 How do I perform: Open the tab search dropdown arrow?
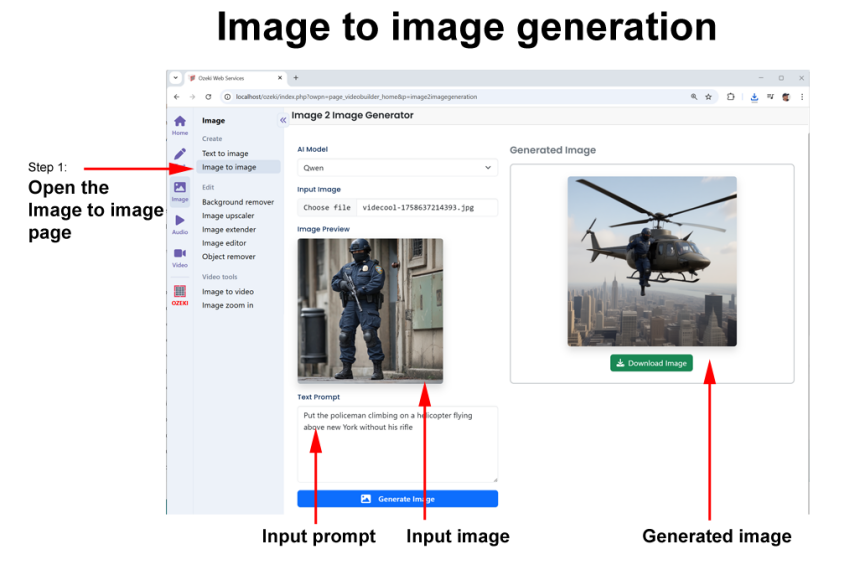(x=176, y=78)
